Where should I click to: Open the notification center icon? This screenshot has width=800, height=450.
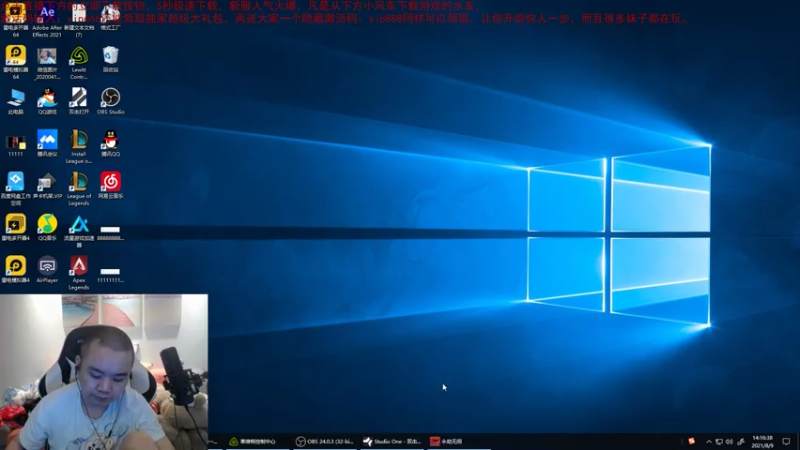786,442
